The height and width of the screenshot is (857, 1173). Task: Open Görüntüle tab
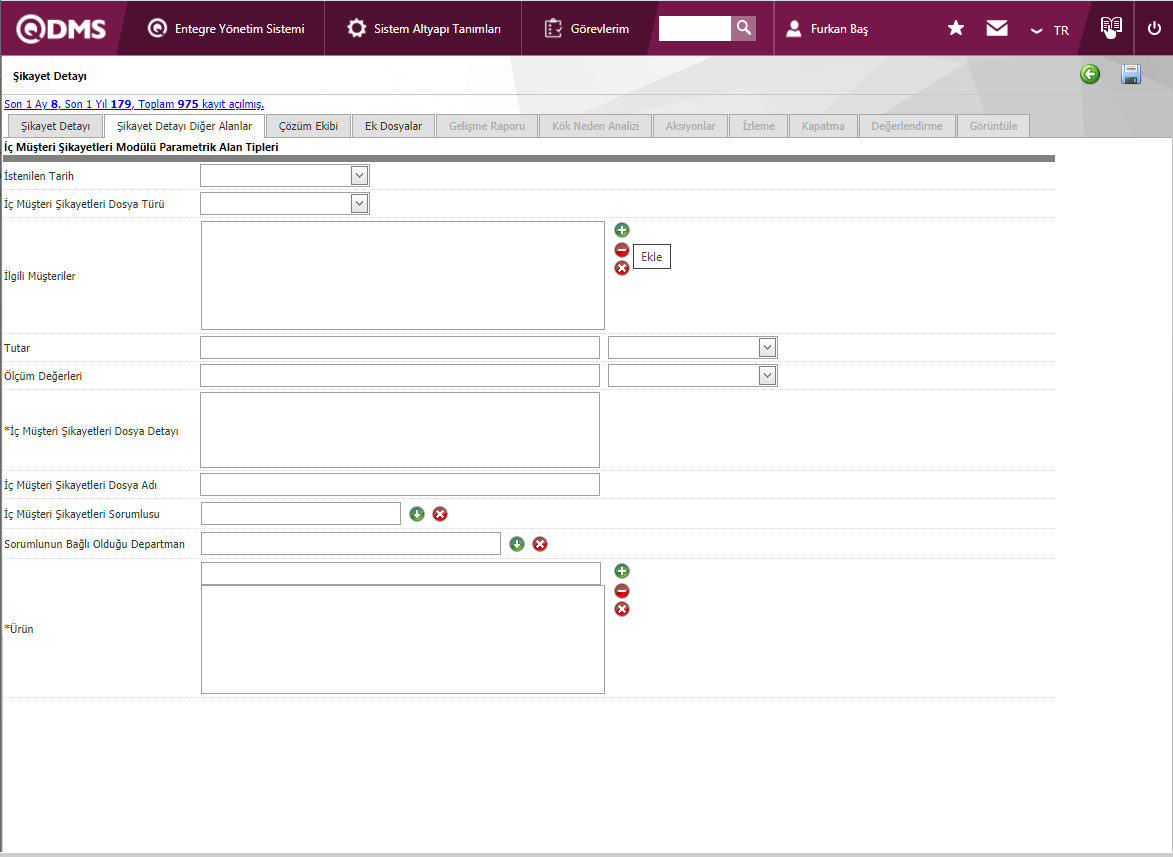(x=993, y=126)
